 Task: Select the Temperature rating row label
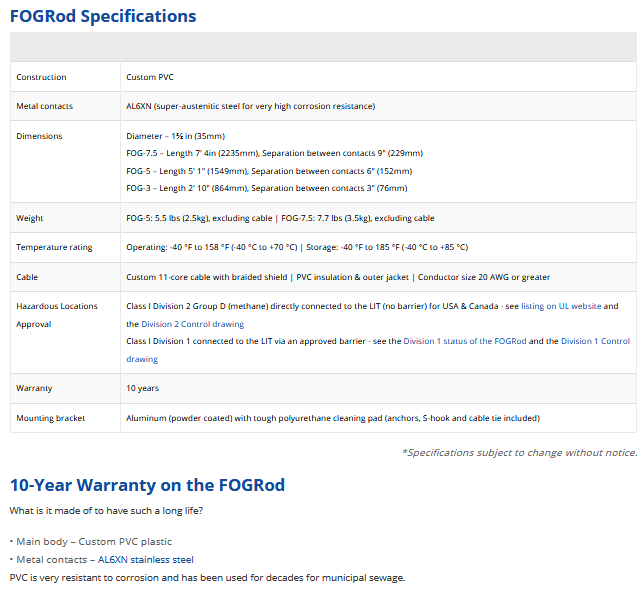(x=54, y=247)
